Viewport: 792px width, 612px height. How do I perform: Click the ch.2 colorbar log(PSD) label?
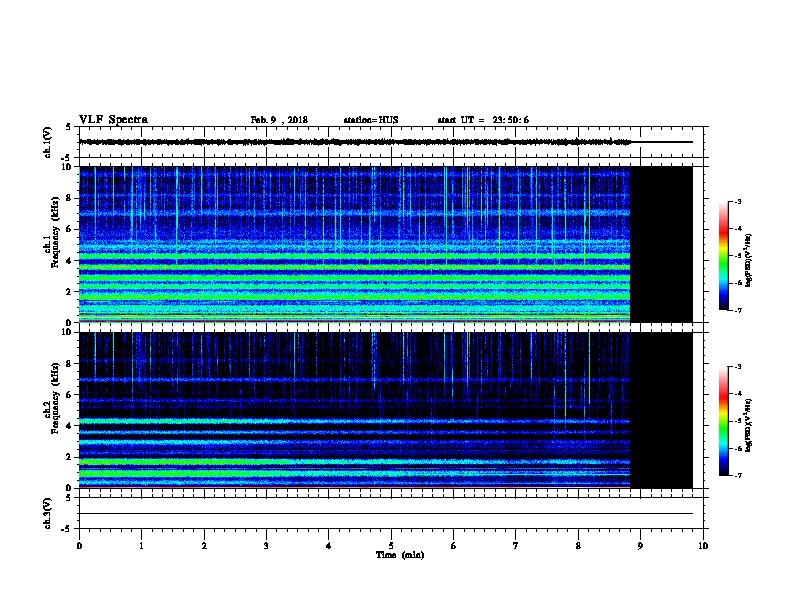(x=748, y=425)
